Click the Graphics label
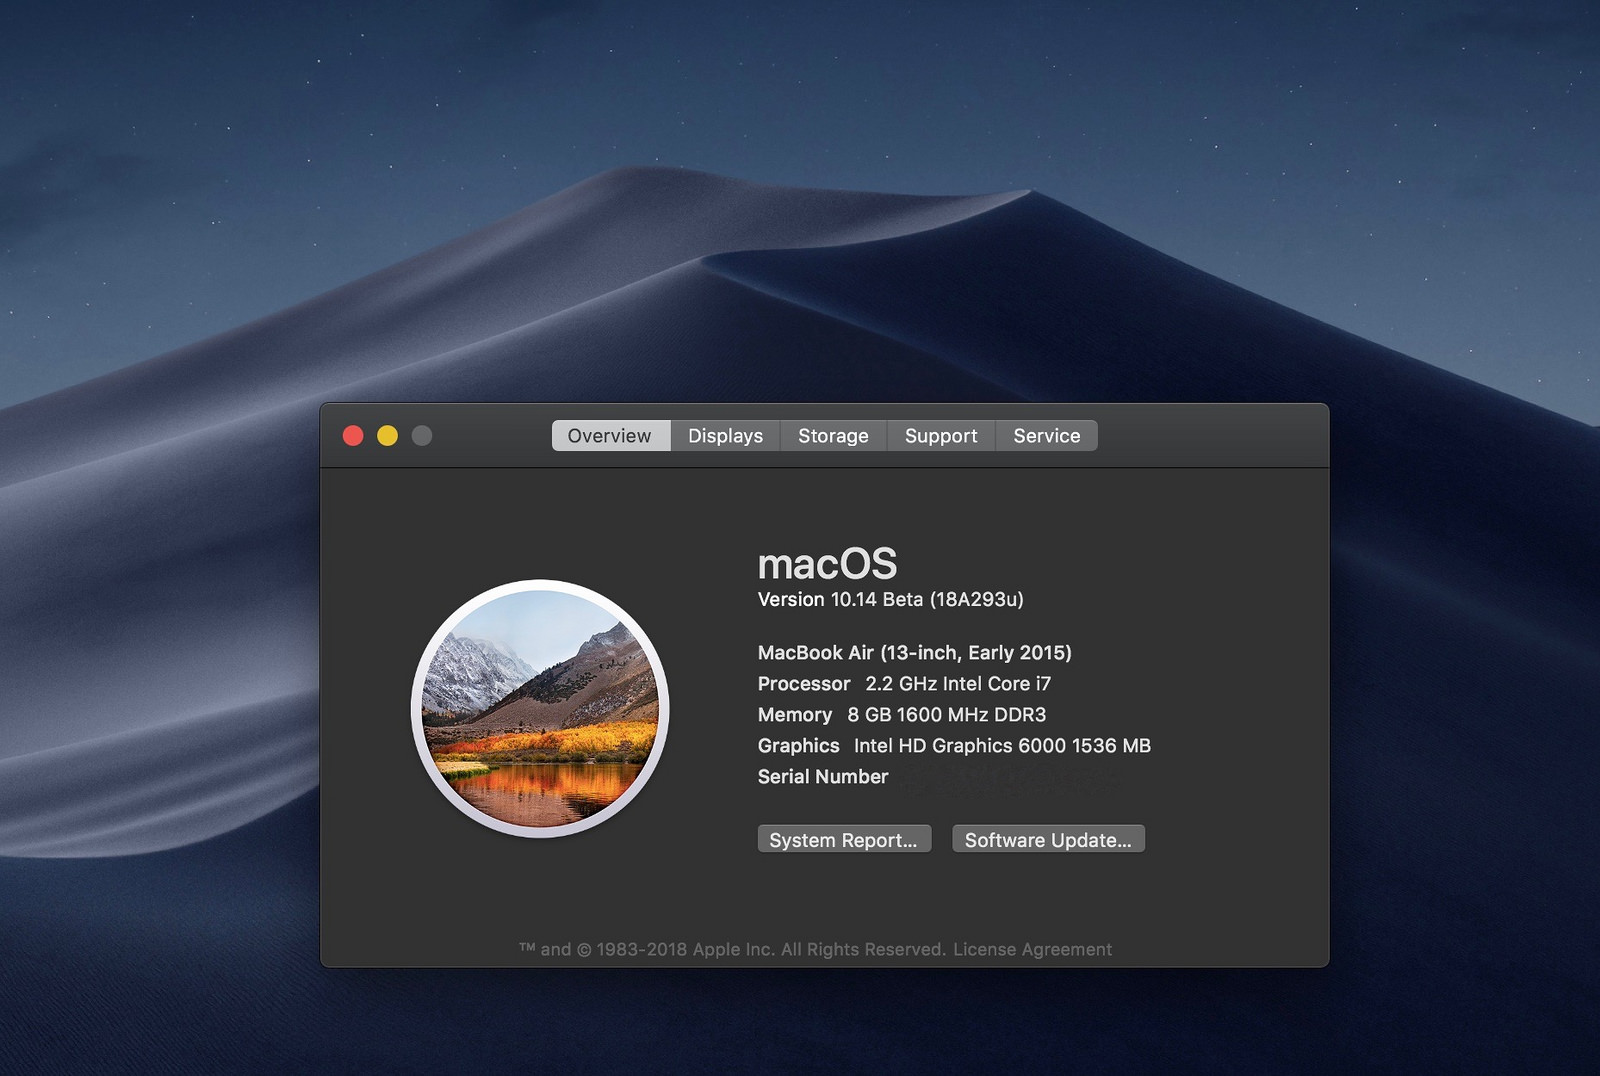The image size is (1600, 1076). point(799,746)
